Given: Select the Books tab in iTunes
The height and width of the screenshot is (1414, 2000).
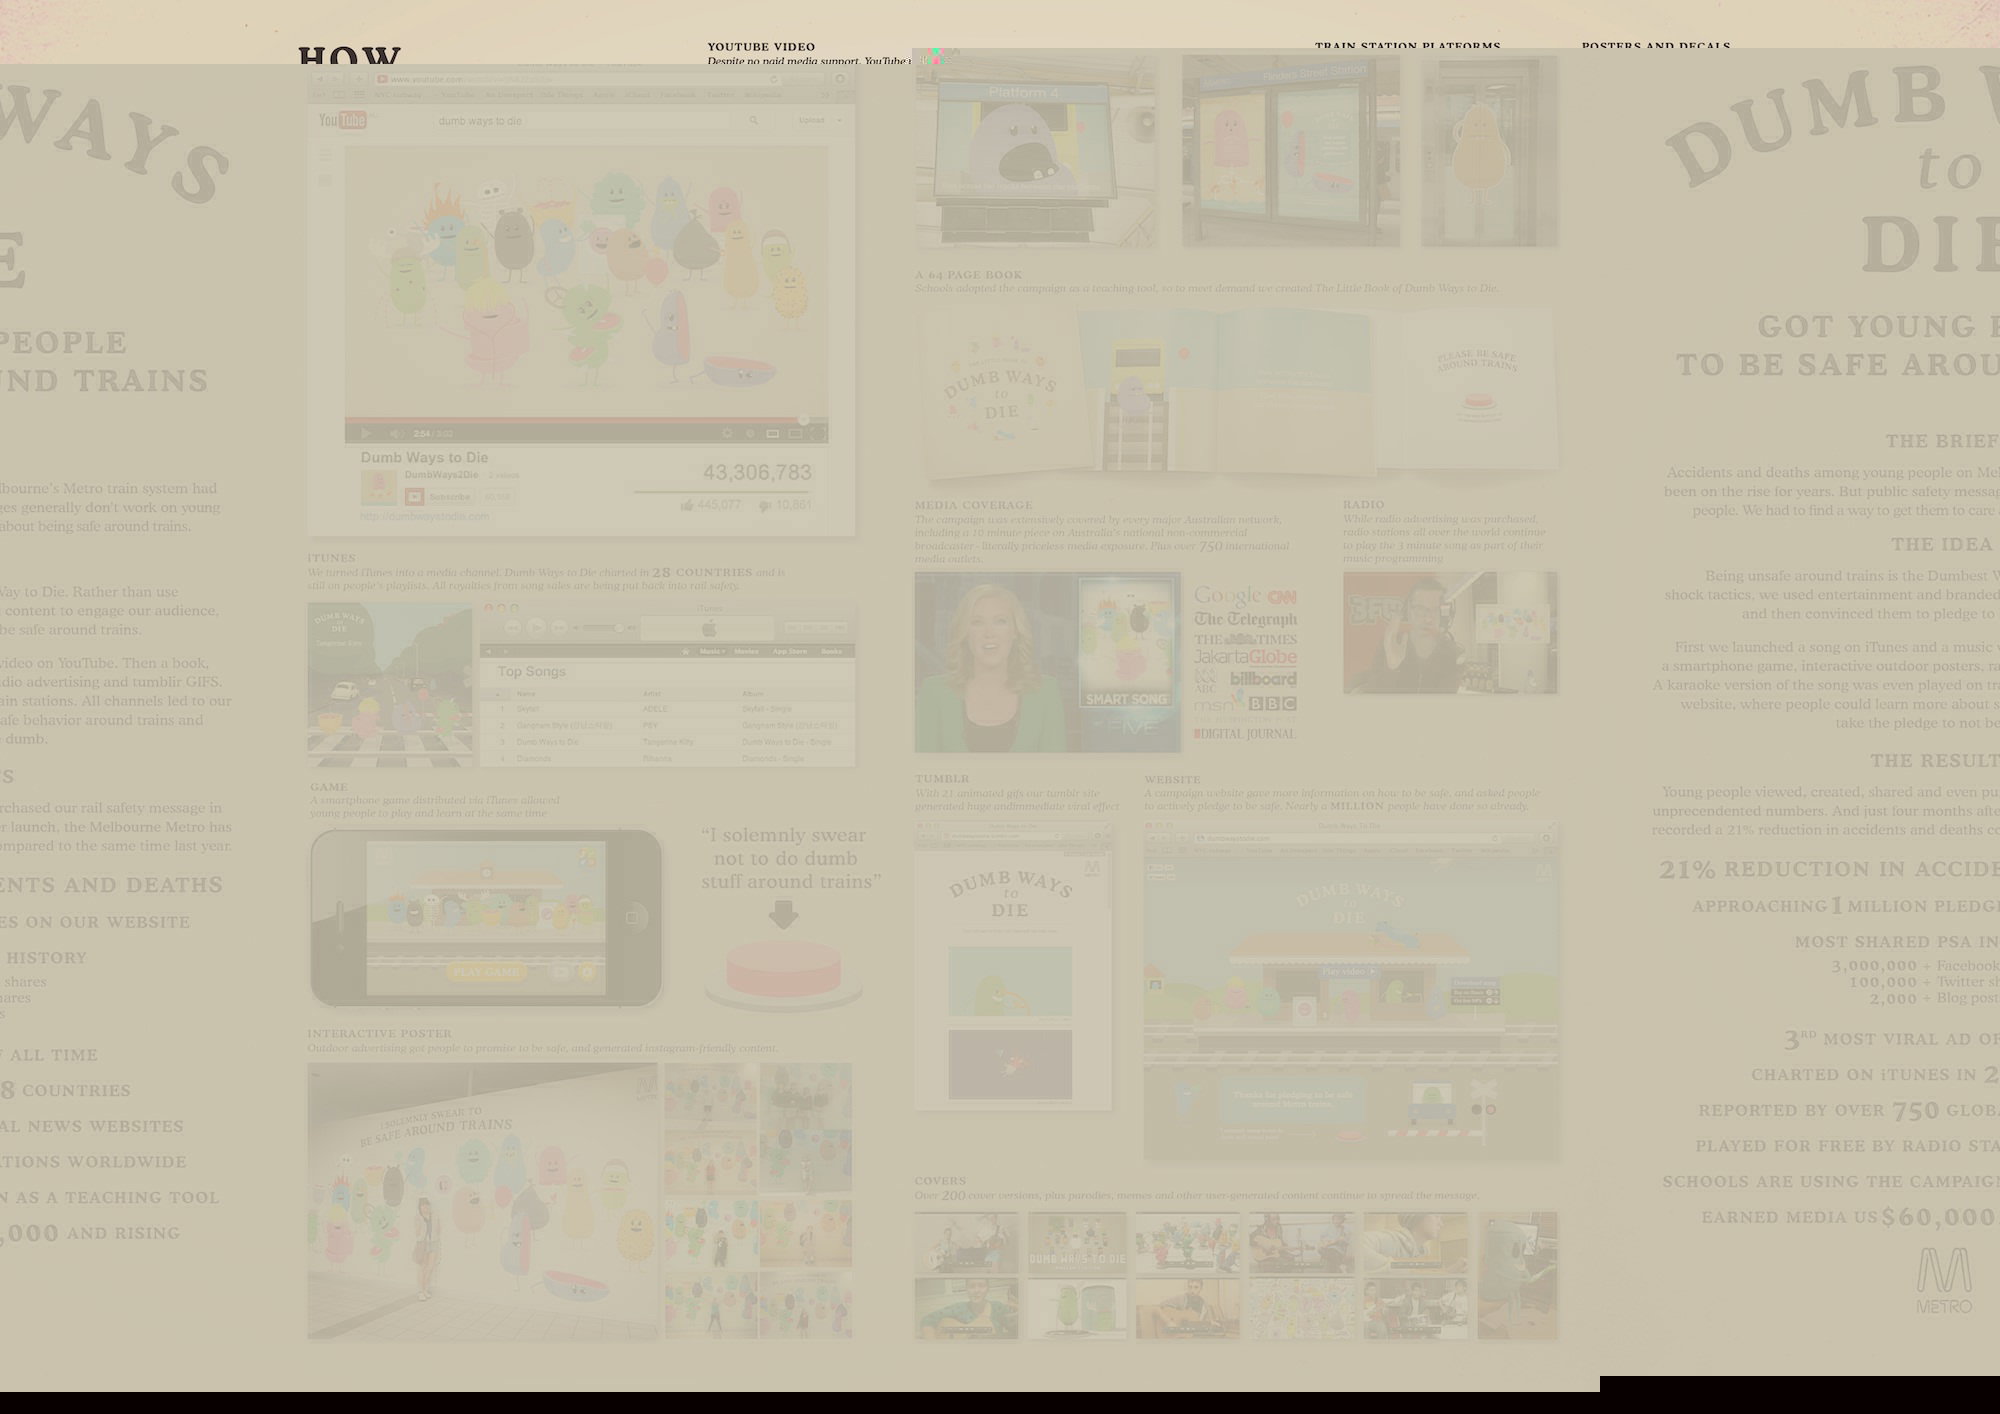Looking at the screenshot, I should [x=831, y=651].
